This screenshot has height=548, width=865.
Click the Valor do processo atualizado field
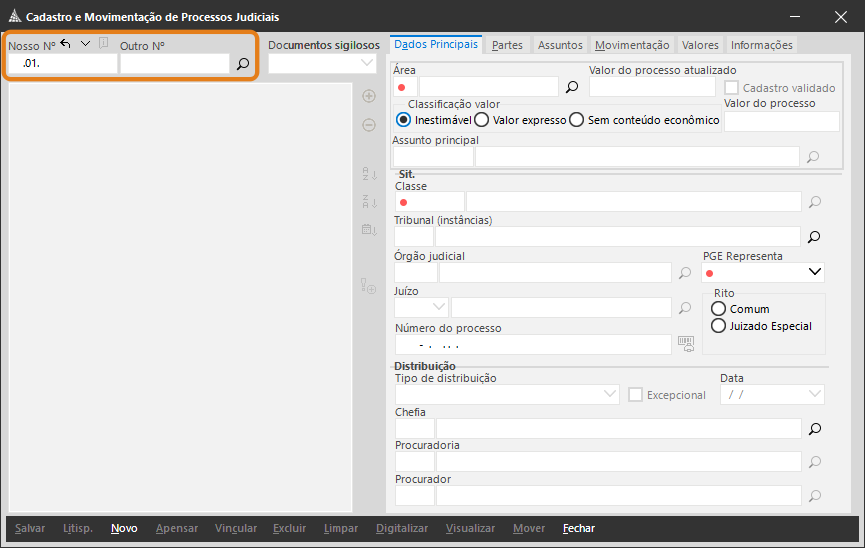coord(651,87)
